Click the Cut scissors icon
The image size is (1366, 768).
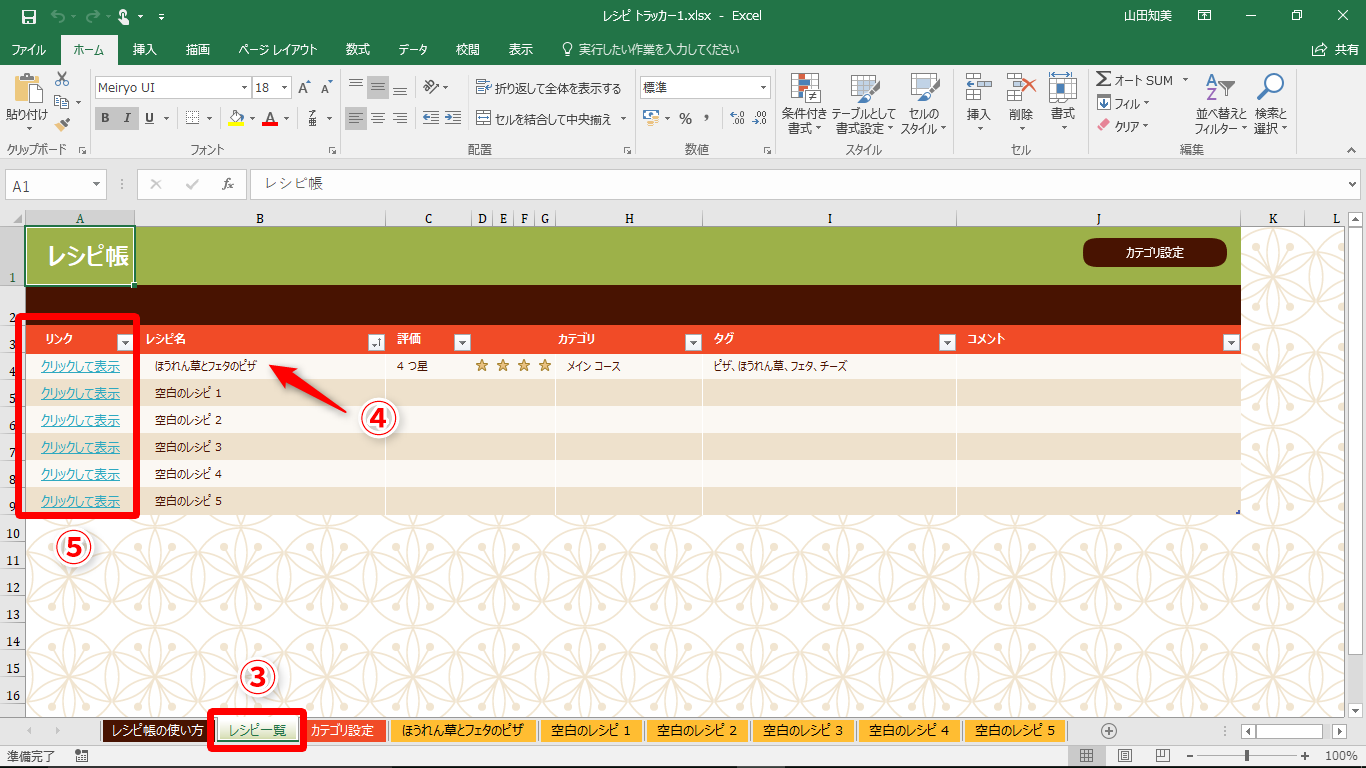(62, 79)
